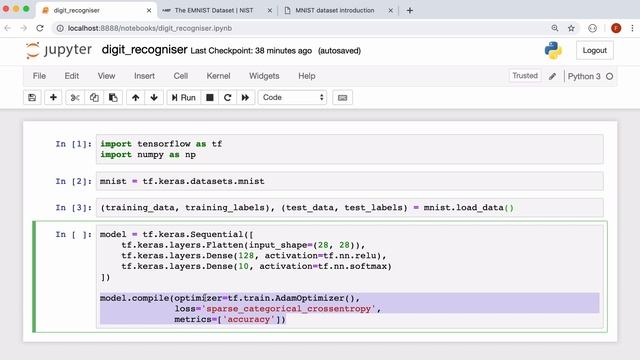Interrupt the kernel with the stop icon
The width and height of the screenshot is (640, 360).
pos(210,98)
